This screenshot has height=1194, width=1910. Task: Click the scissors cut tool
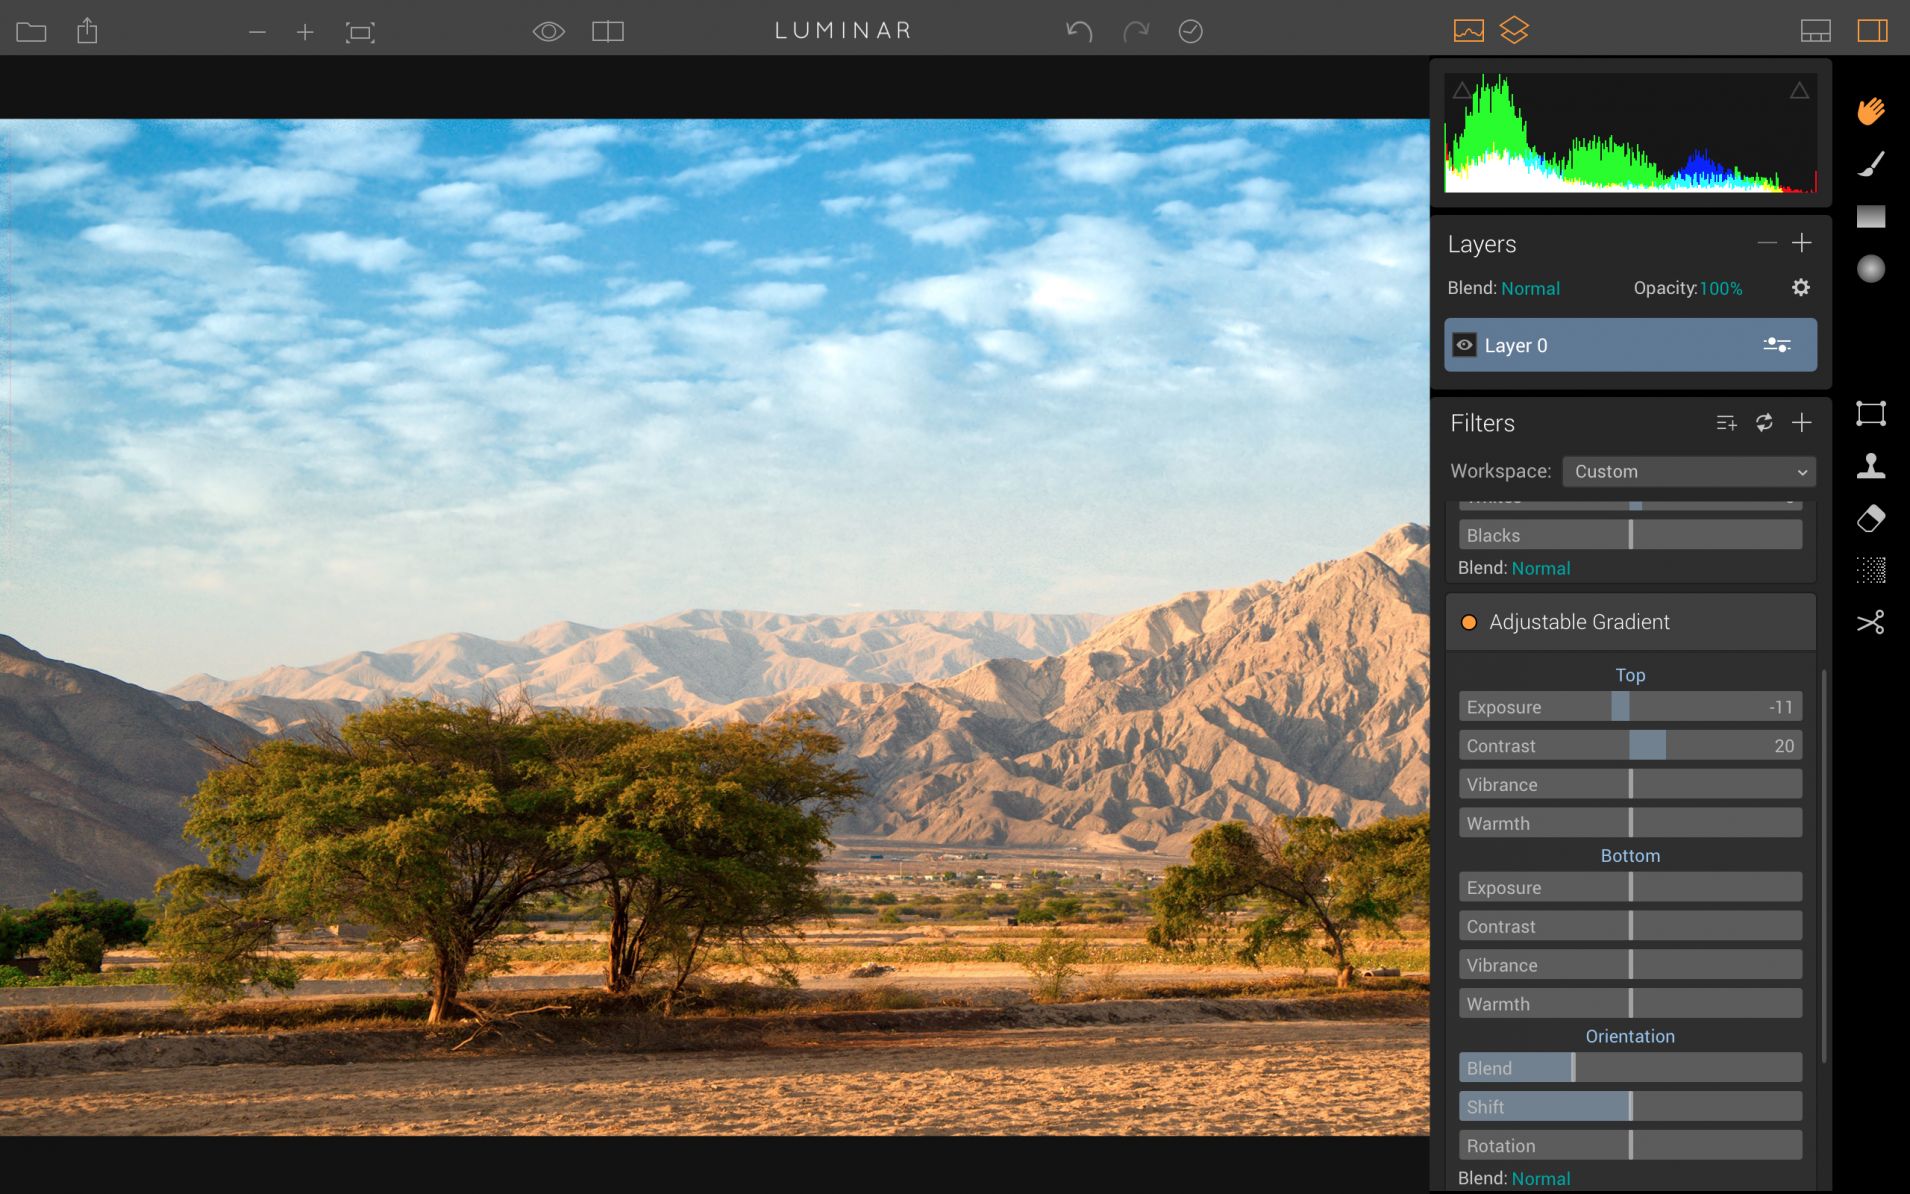(1870, 622)
